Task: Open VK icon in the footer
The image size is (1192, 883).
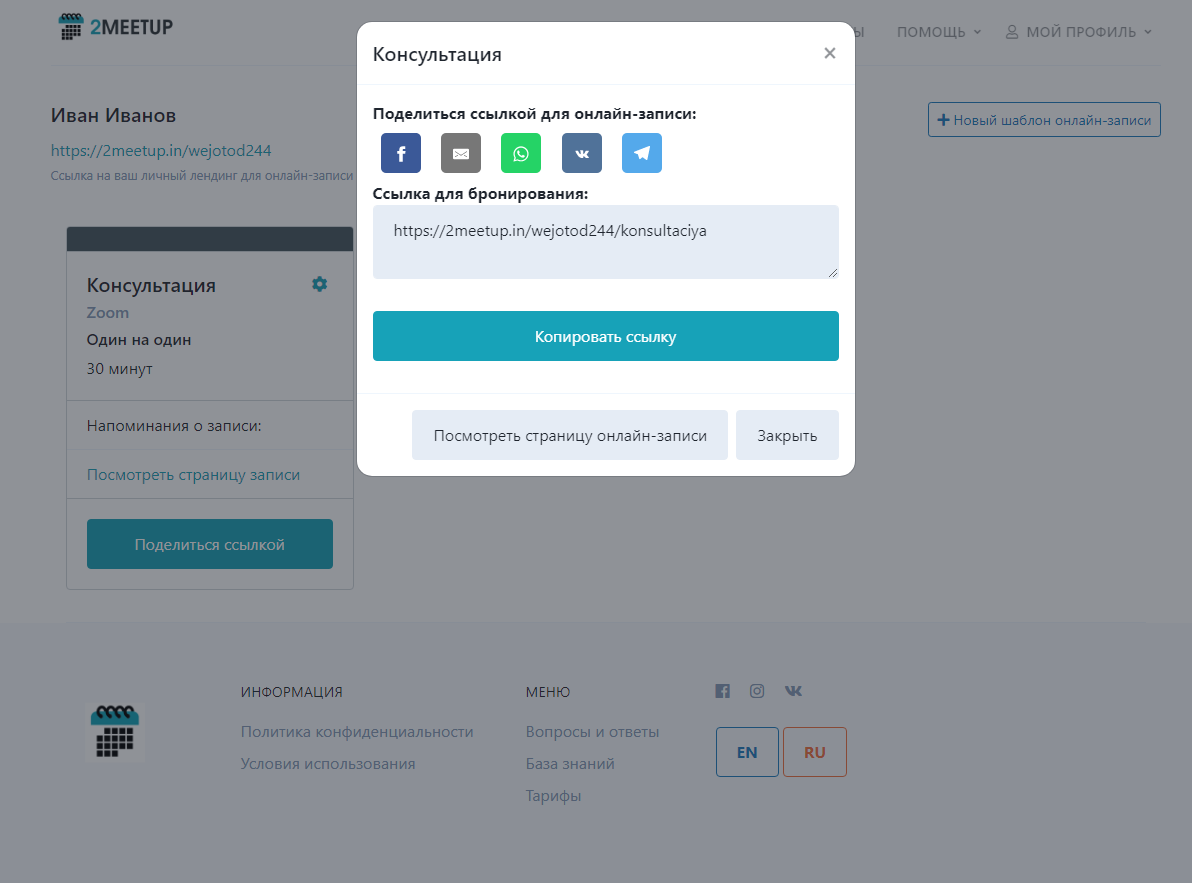Action: pos(793,691)
